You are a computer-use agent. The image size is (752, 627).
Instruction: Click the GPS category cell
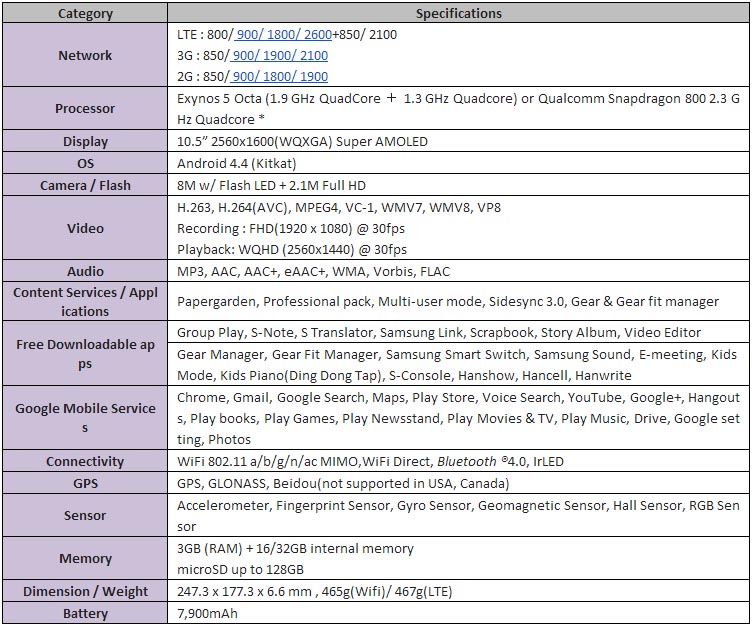pos(85,483)
